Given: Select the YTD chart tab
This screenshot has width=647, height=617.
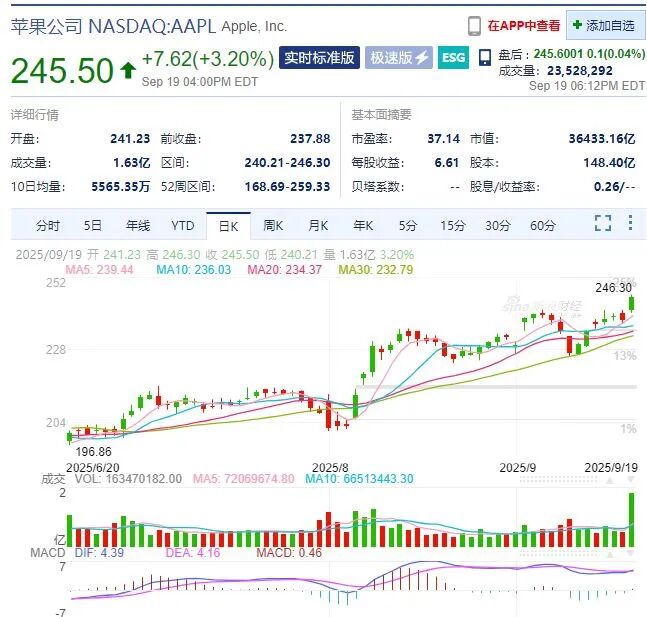Looking at the screenshot, I should [183, 226].
